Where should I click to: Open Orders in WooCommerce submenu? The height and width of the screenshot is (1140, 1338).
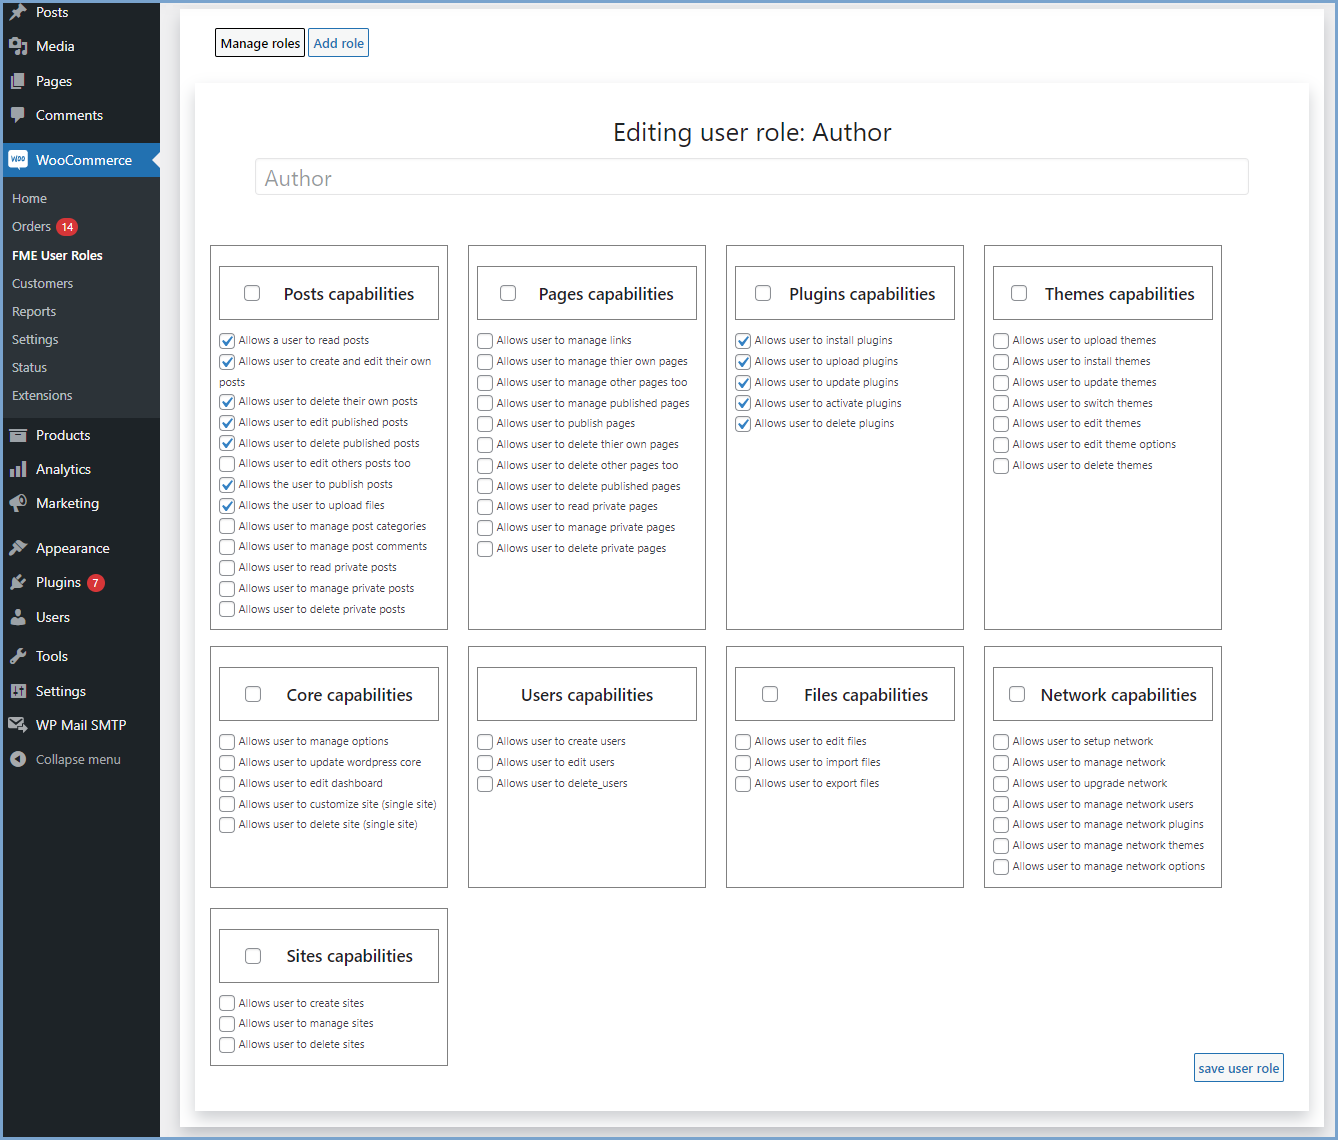click(x=31, y=227)
